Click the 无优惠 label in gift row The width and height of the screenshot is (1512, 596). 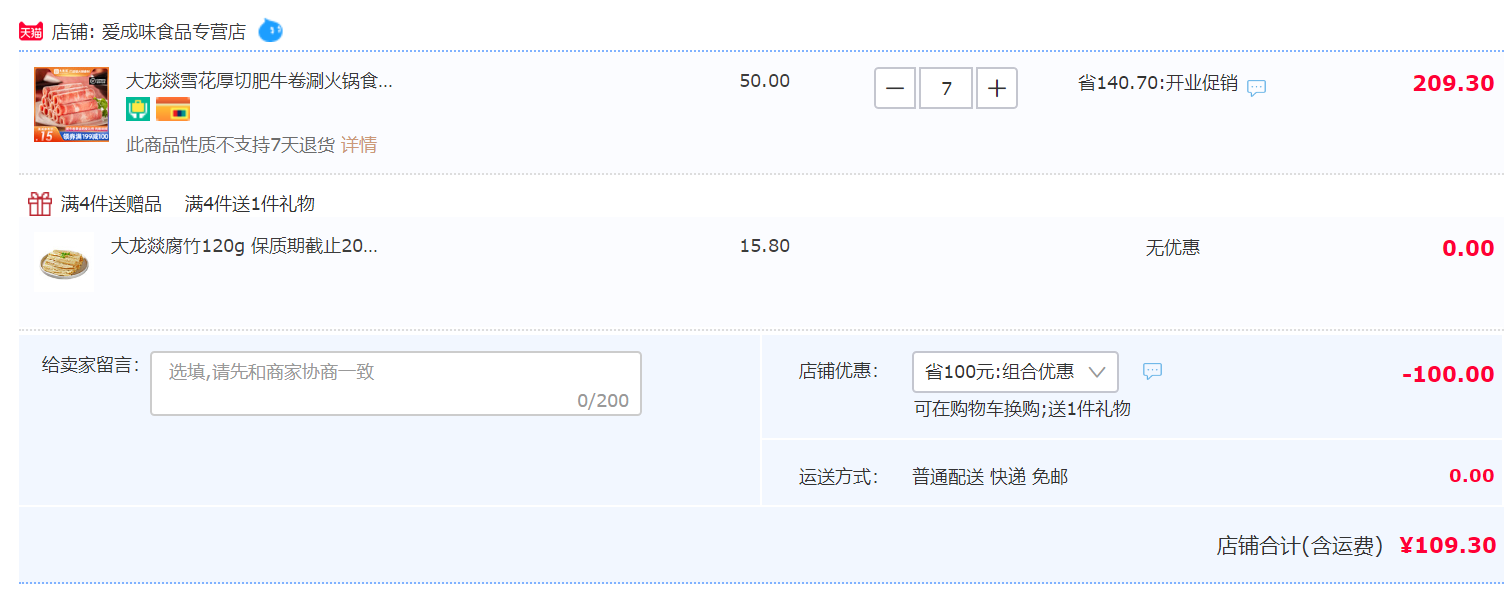click(1173, 247)
